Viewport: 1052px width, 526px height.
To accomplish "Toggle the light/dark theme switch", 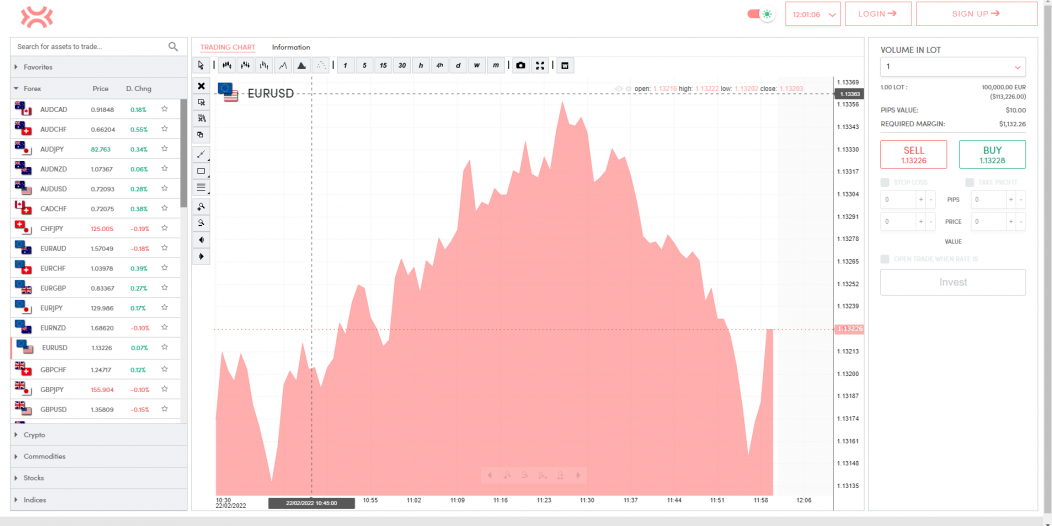I will (761, 14).
